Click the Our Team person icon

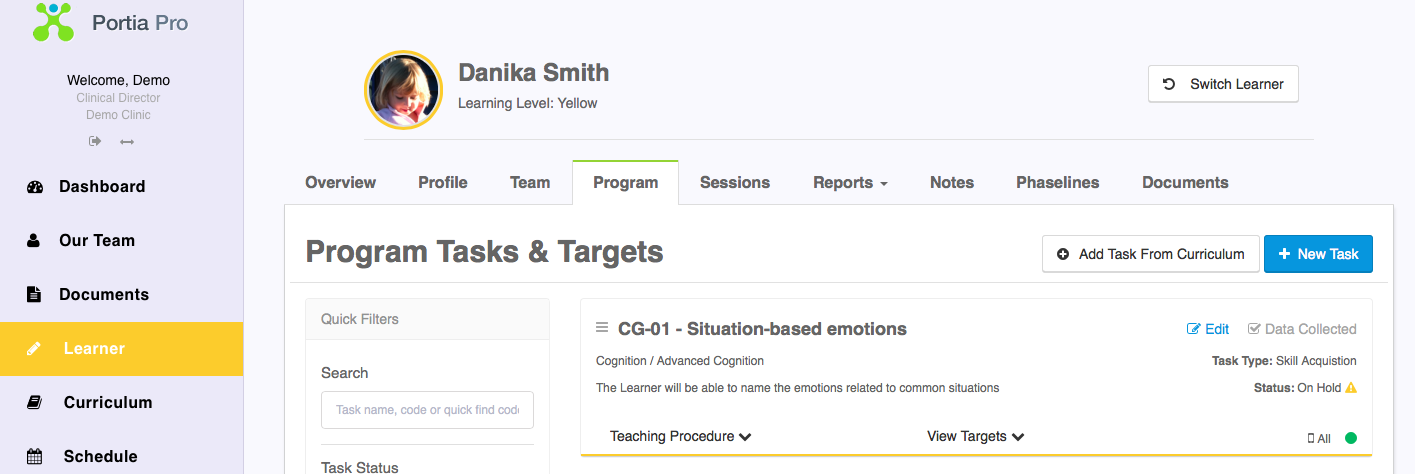(34, 241)
